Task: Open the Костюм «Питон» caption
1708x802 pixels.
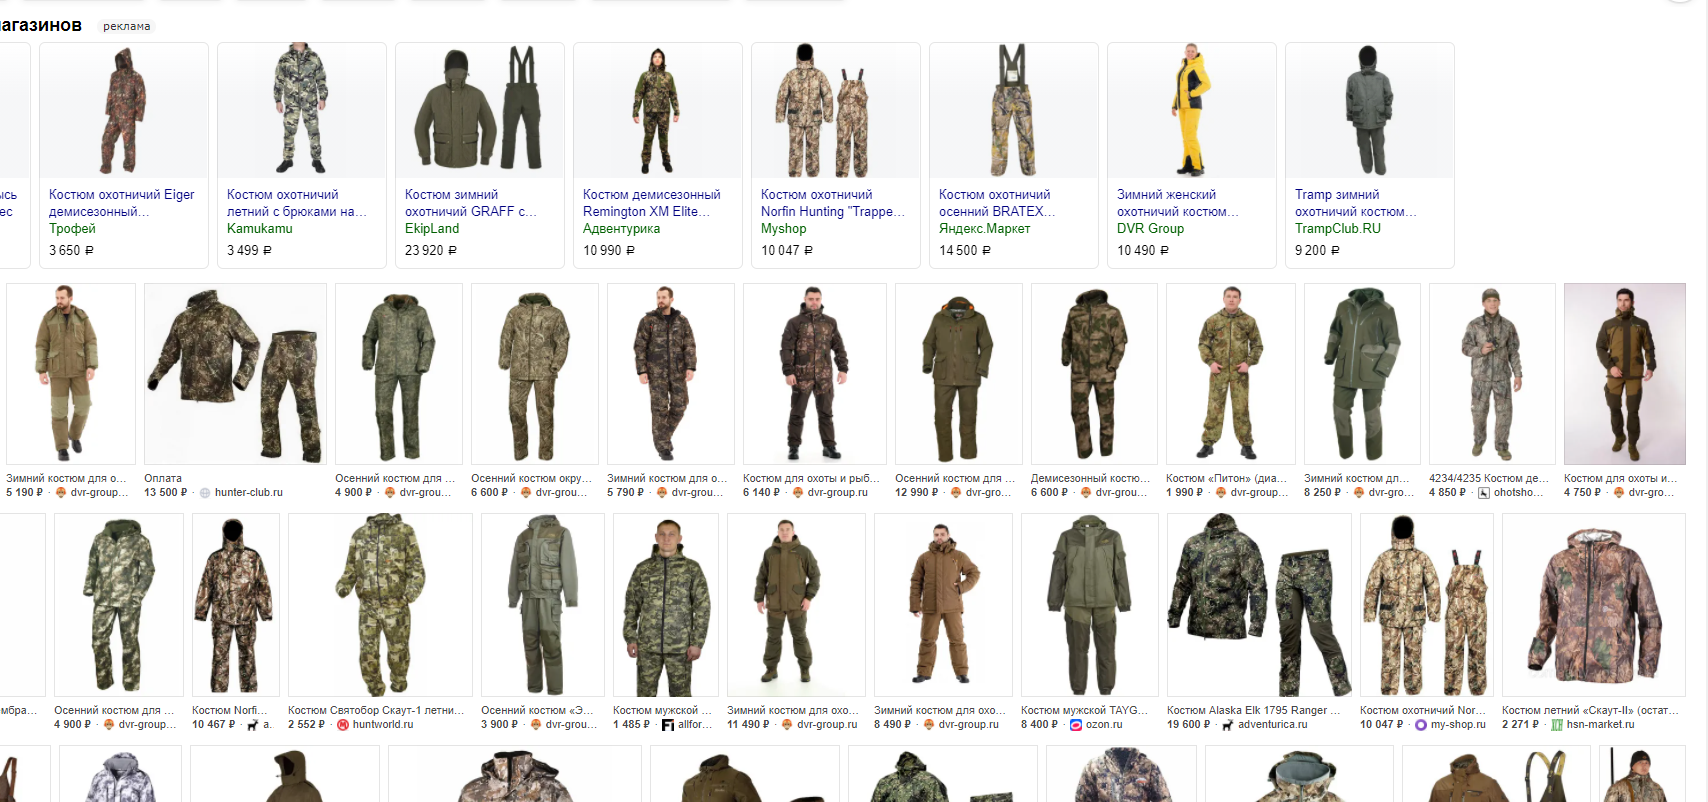Action: (1226, 479)
